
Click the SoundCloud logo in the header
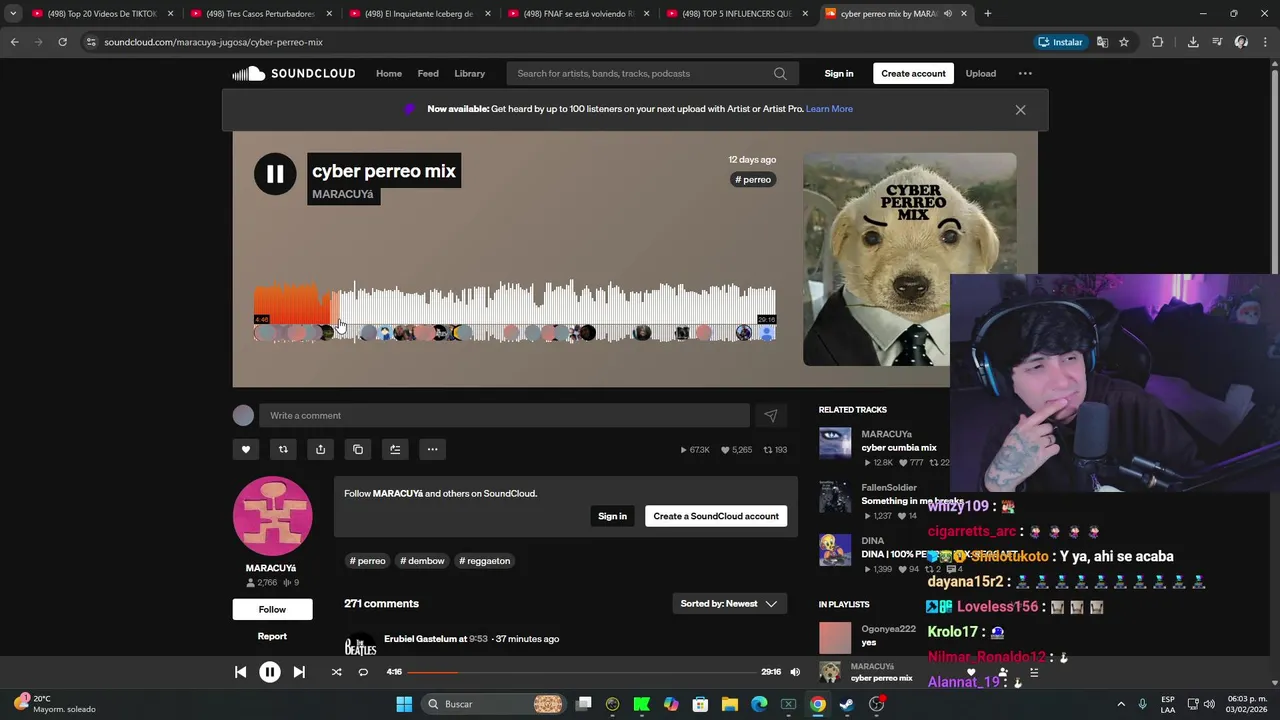click(293, 73)
